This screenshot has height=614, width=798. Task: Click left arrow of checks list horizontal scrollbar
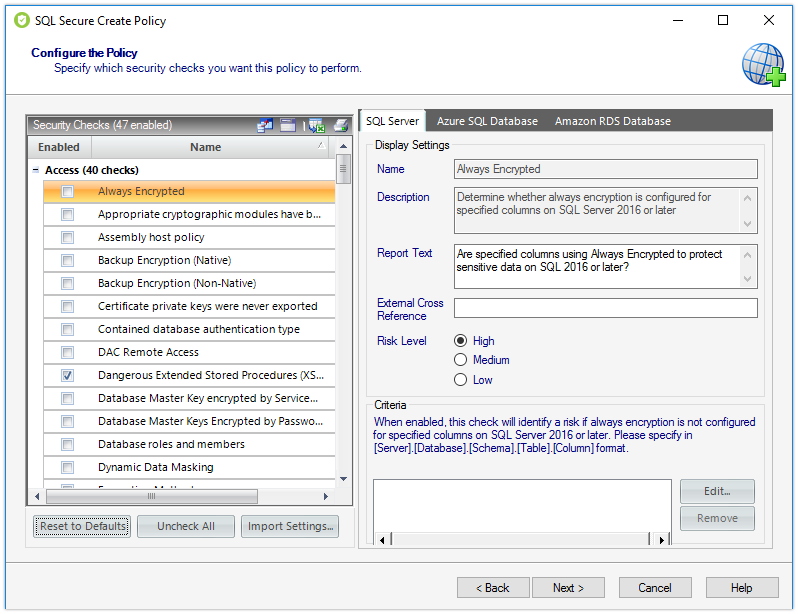37,496
